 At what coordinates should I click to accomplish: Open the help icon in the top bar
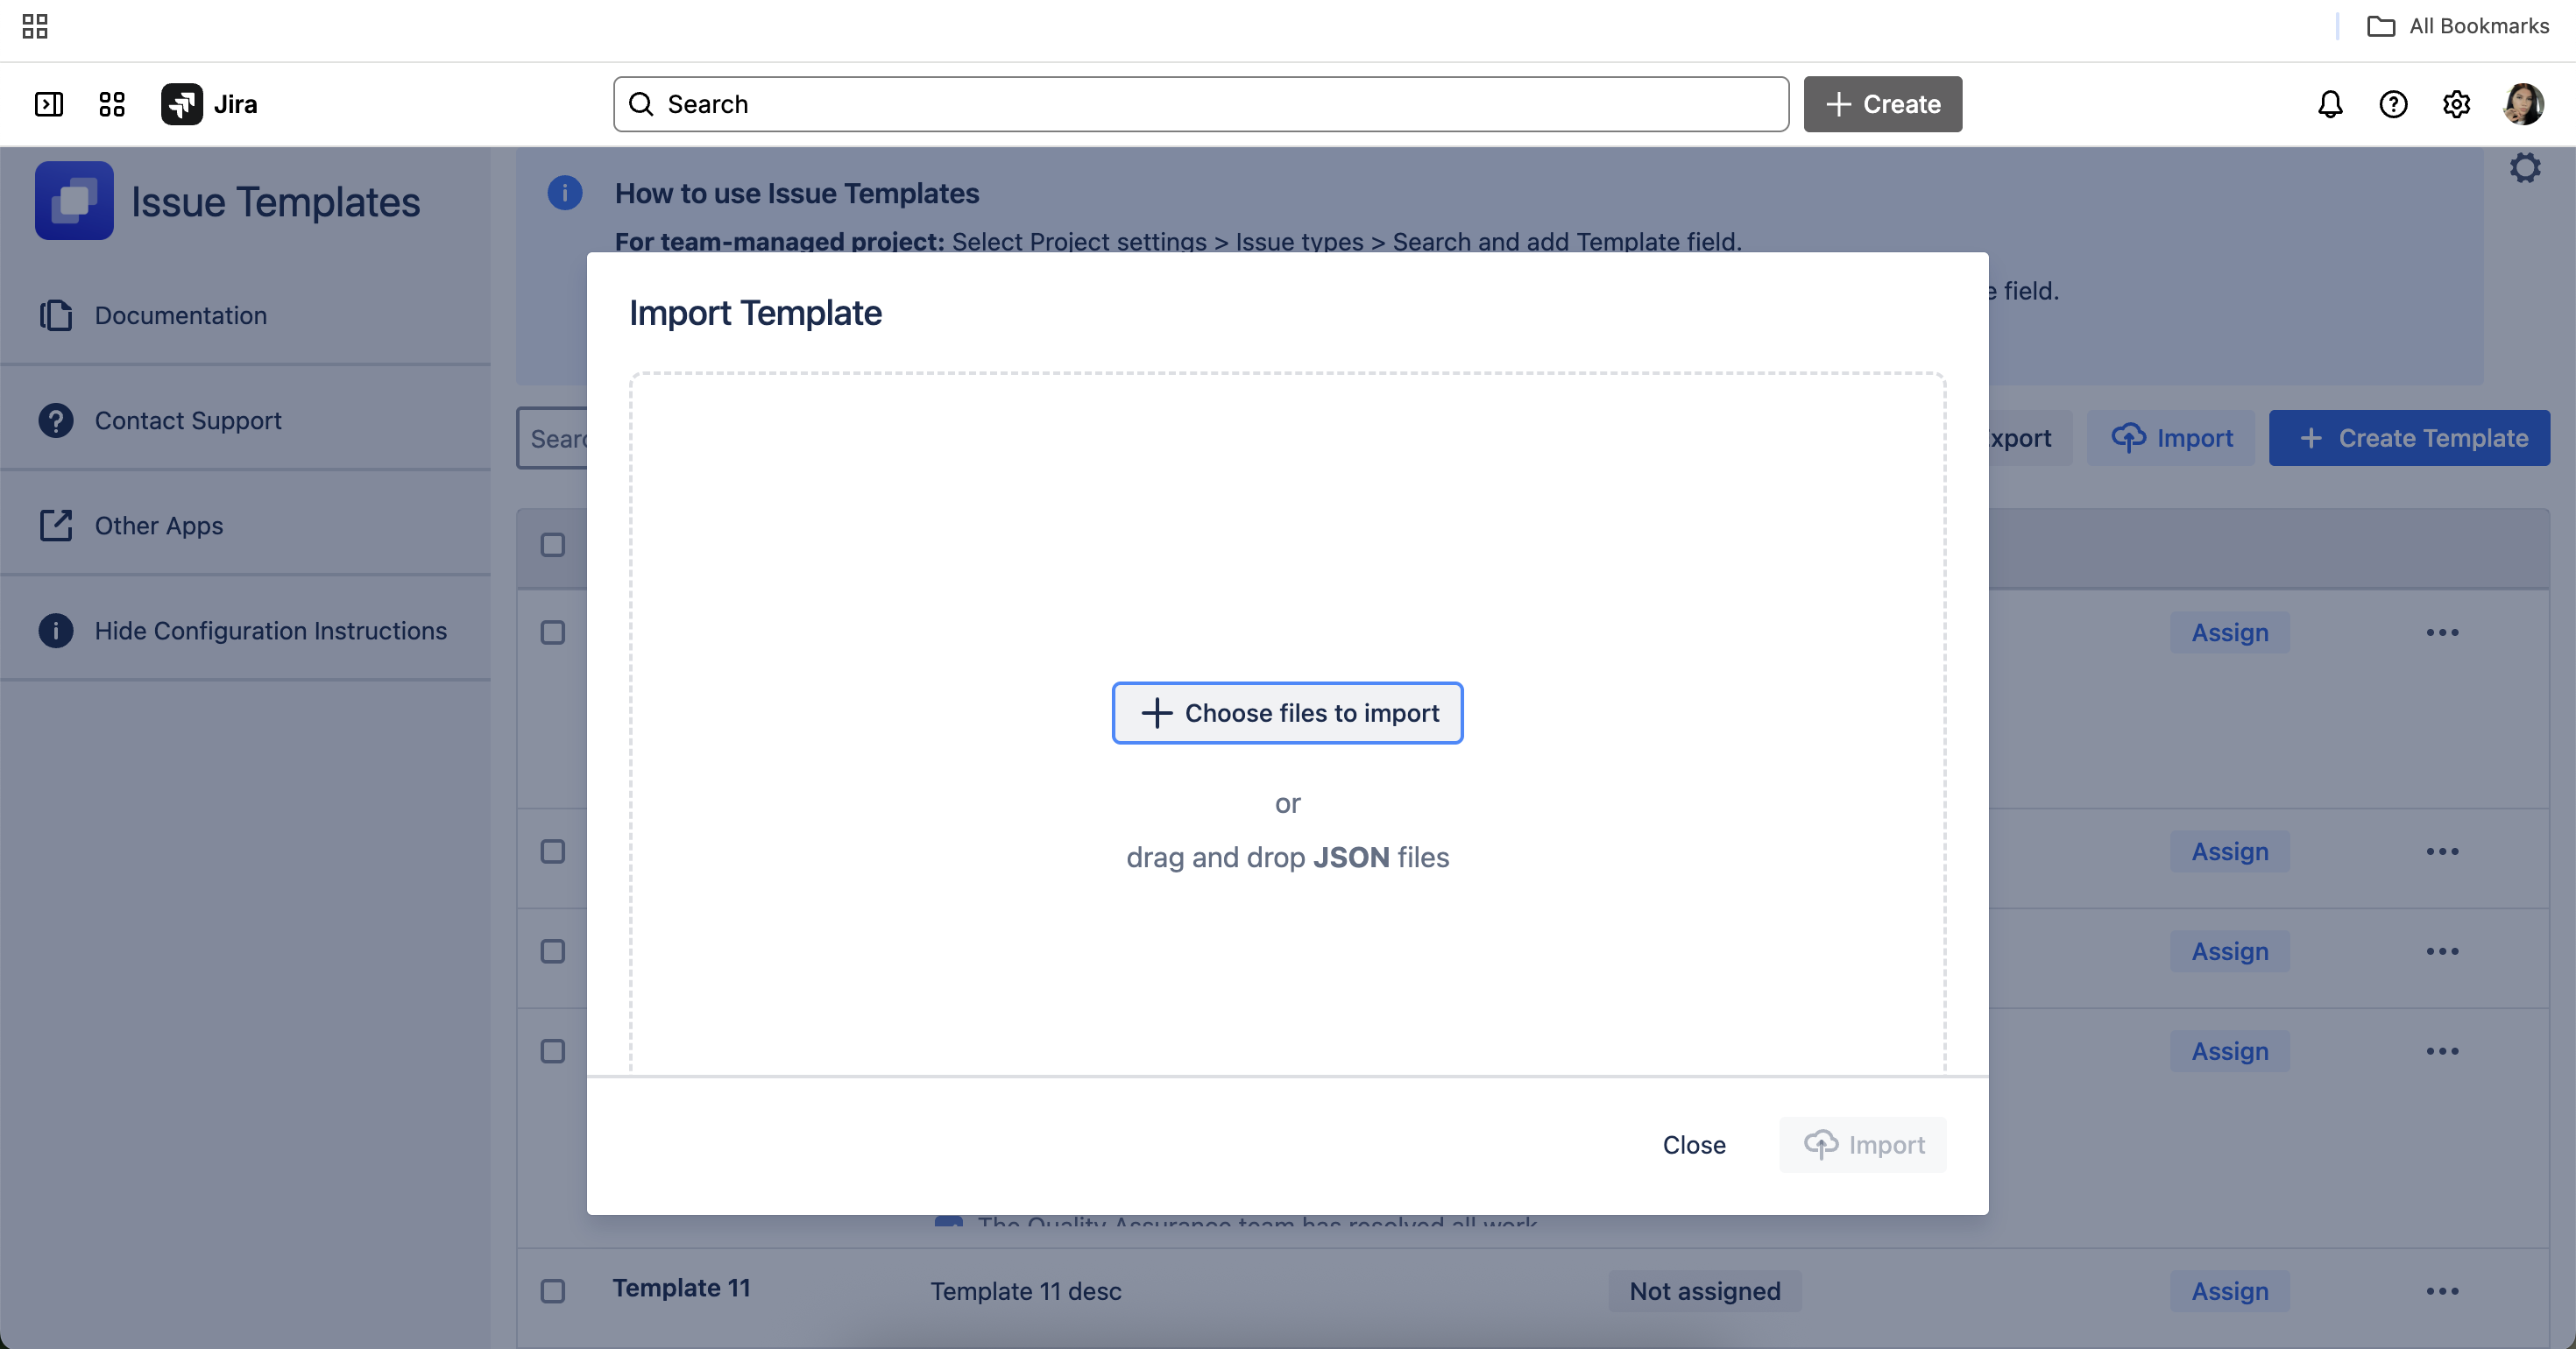(x=2393, y=104)
